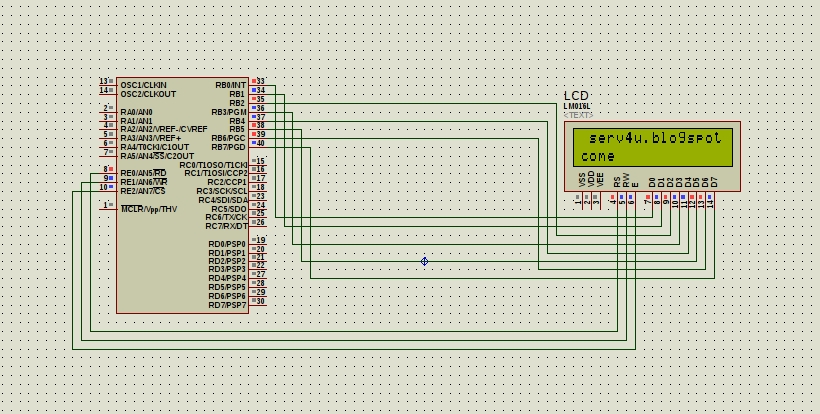820x414 pixels.
Task: Click the RD6/PSP6 pin label
Action: coord(227,296)
